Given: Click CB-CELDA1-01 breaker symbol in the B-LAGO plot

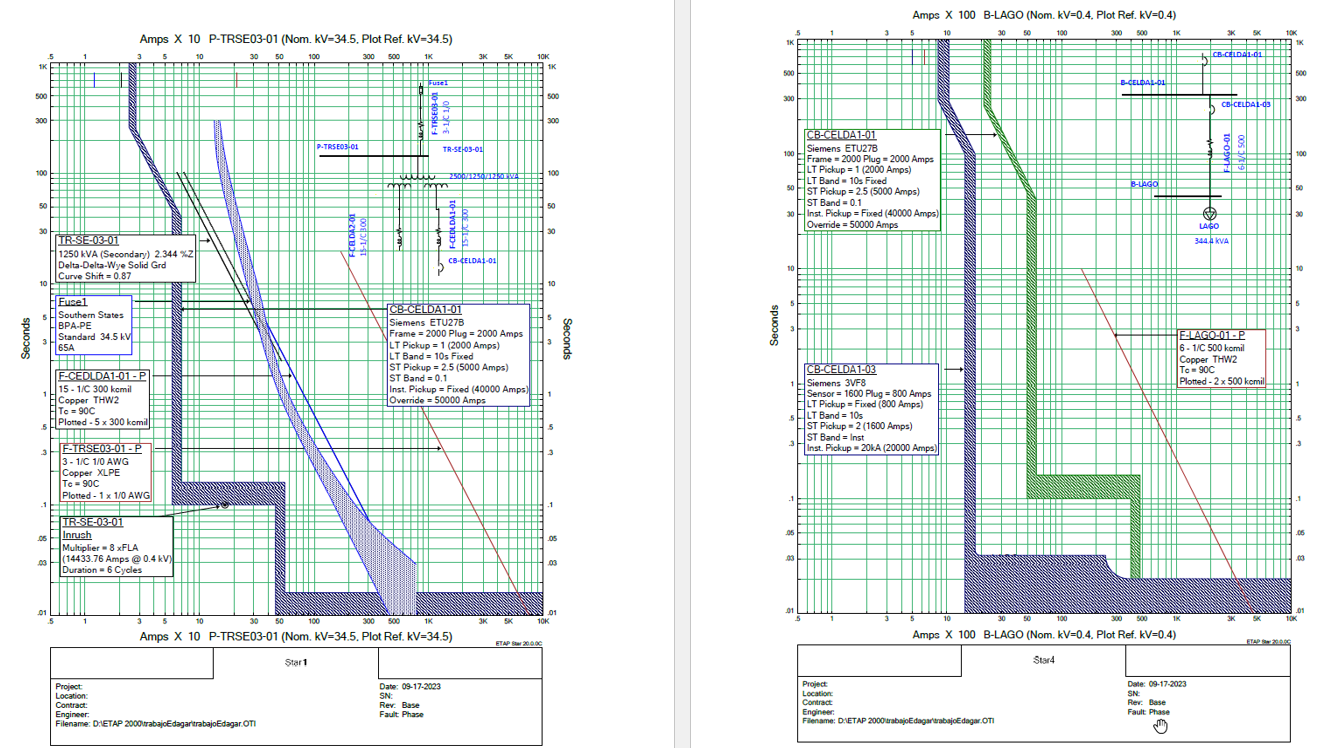Looking at the screenshot, I should pyautogui.click(x=1203, y=60).
